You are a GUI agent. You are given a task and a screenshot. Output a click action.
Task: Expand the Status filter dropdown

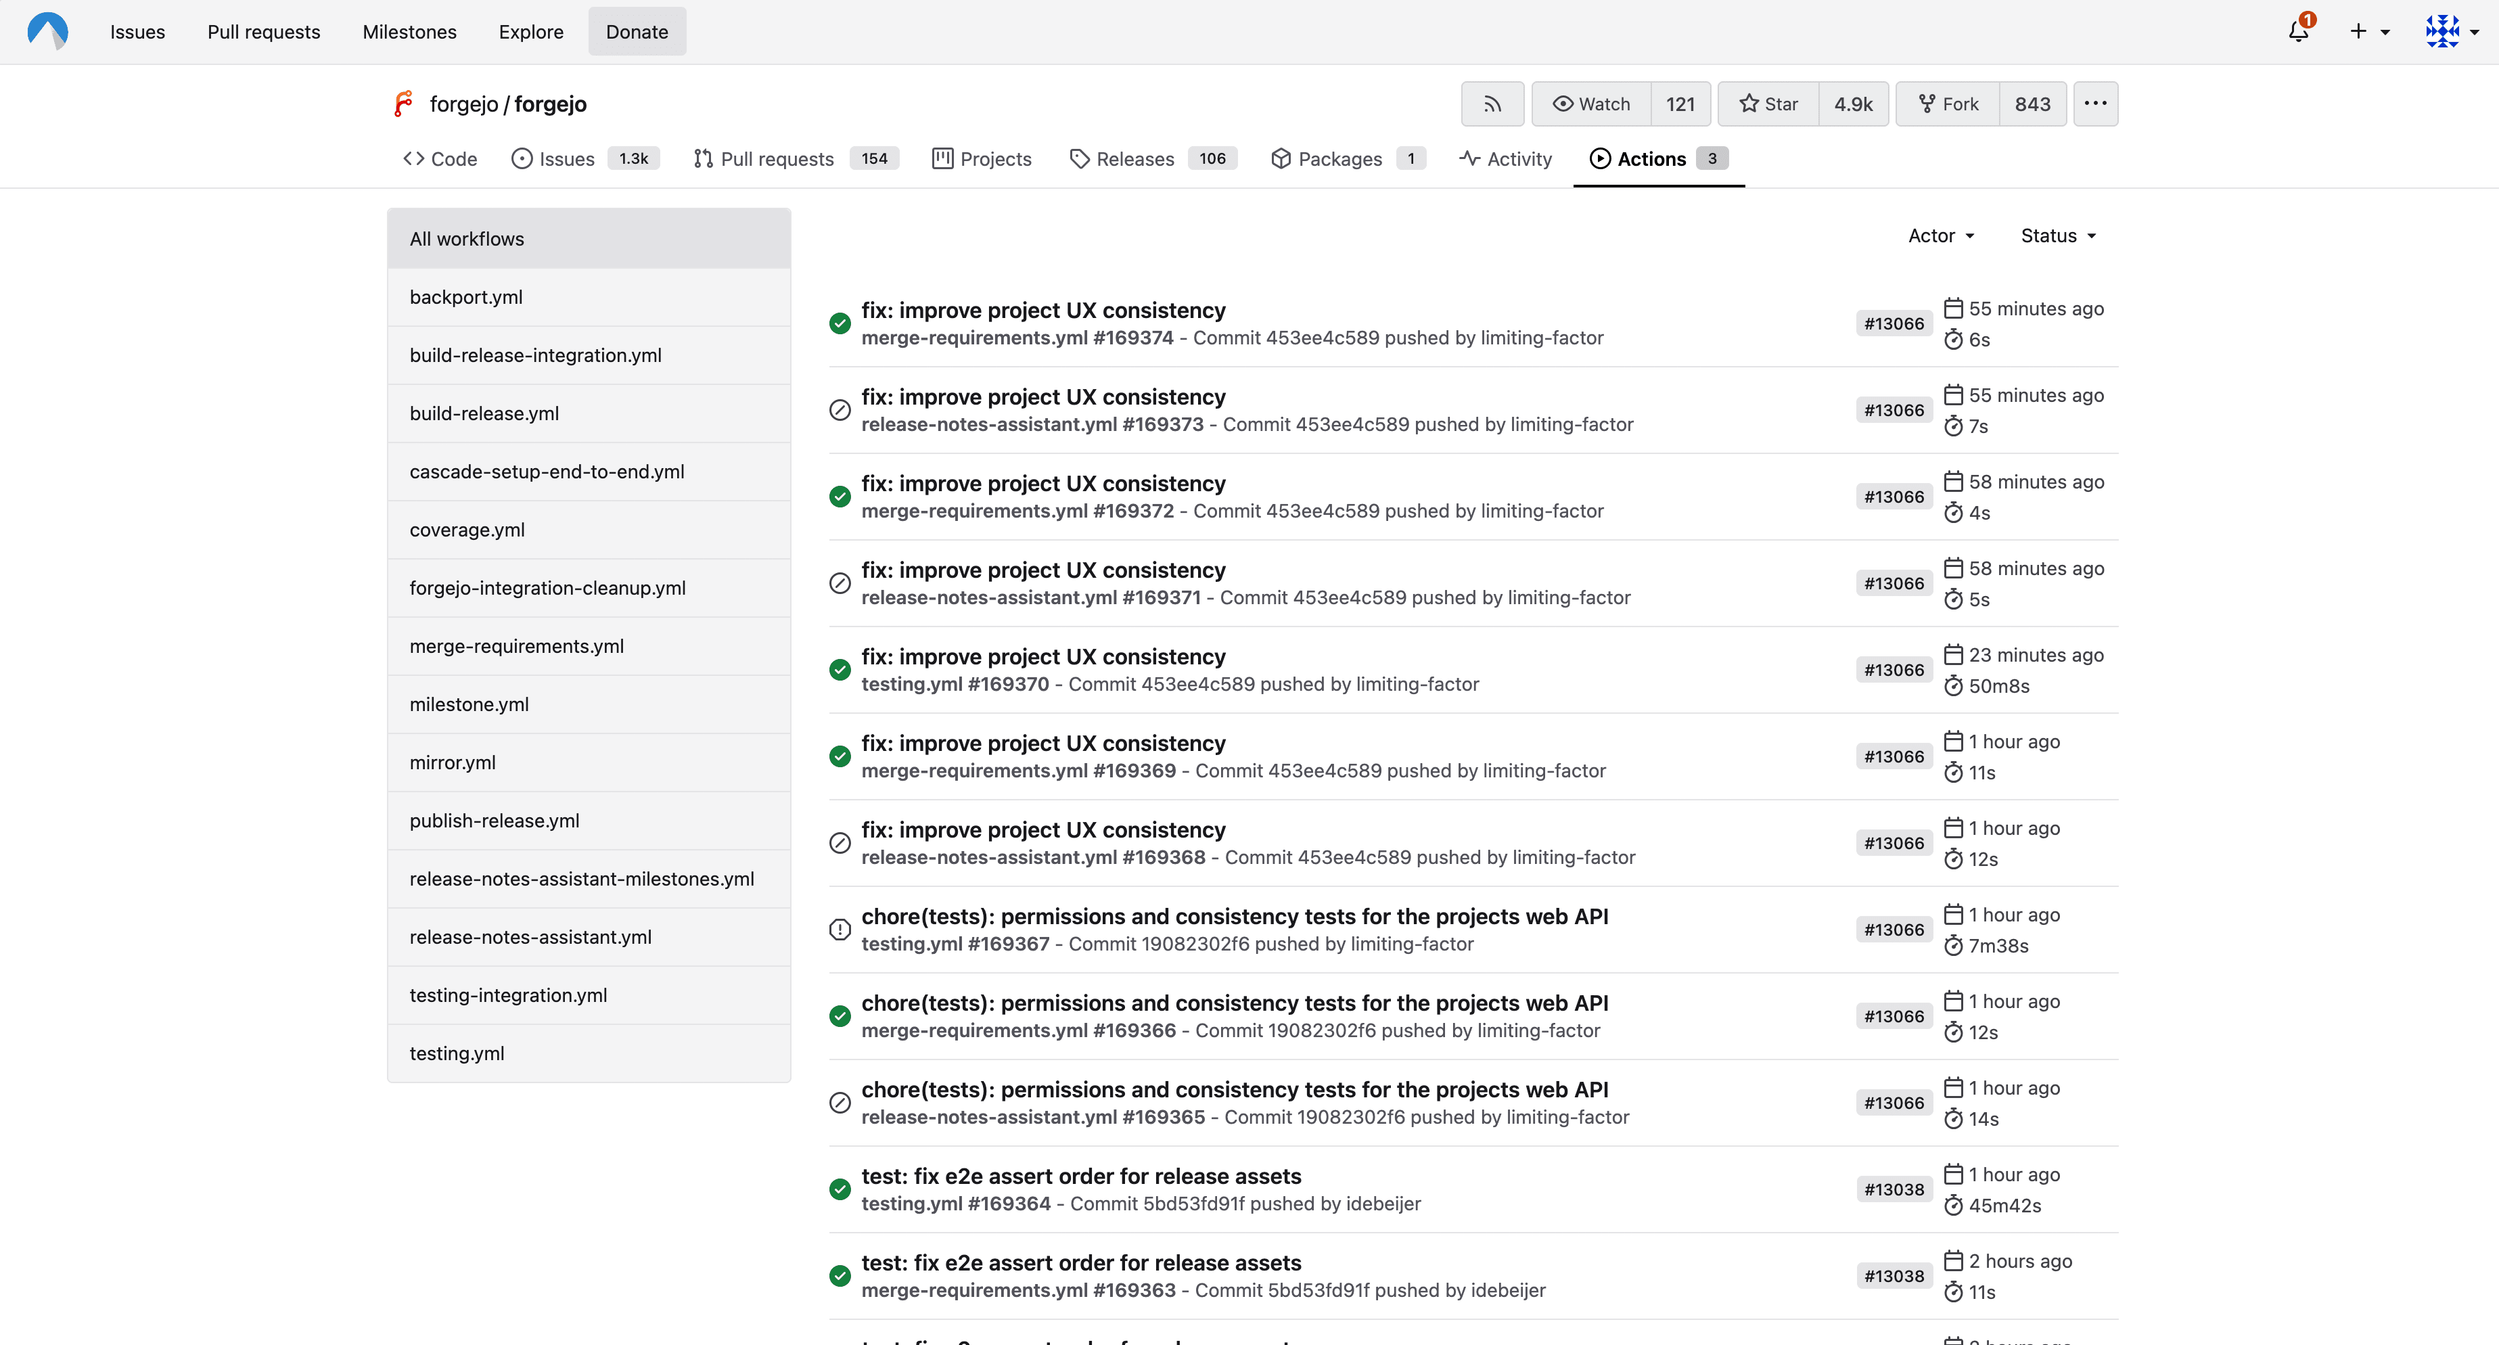point(2058,236)
